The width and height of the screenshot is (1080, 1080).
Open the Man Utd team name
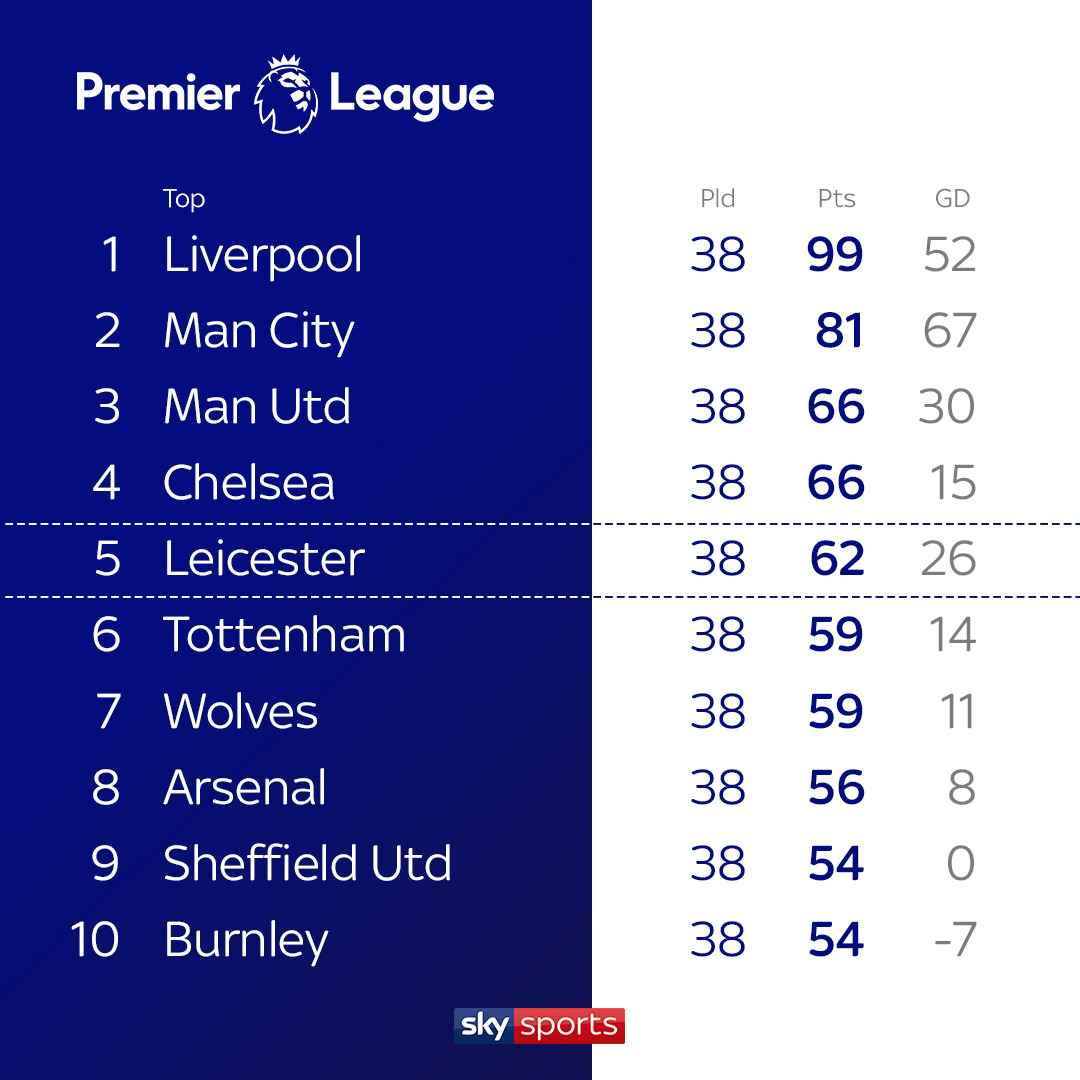click(257, 406)
